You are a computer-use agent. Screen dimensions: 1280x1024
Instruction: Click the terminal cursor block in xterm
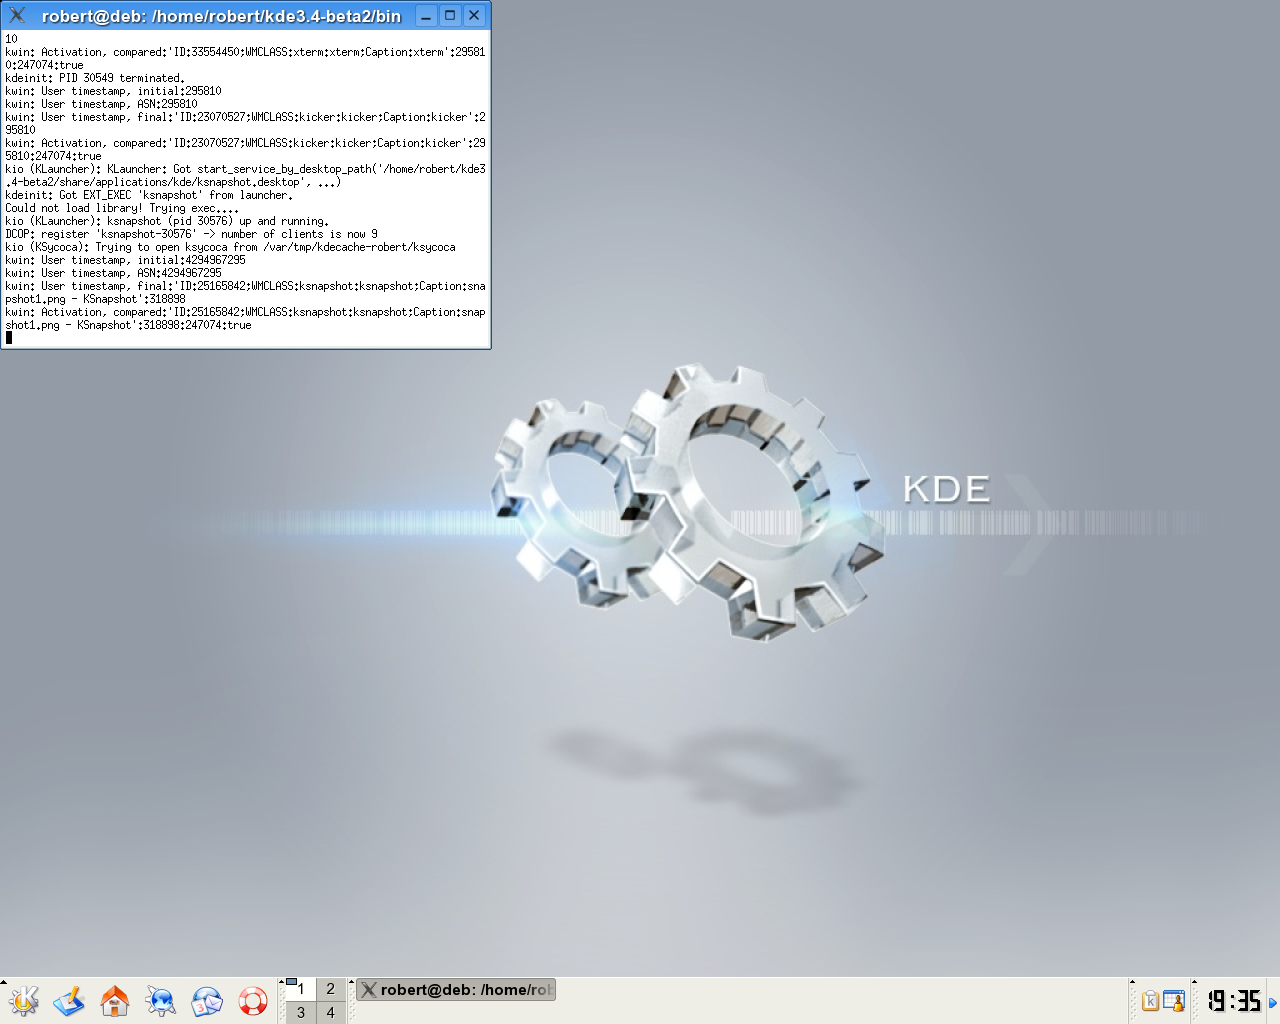point(9,338)
